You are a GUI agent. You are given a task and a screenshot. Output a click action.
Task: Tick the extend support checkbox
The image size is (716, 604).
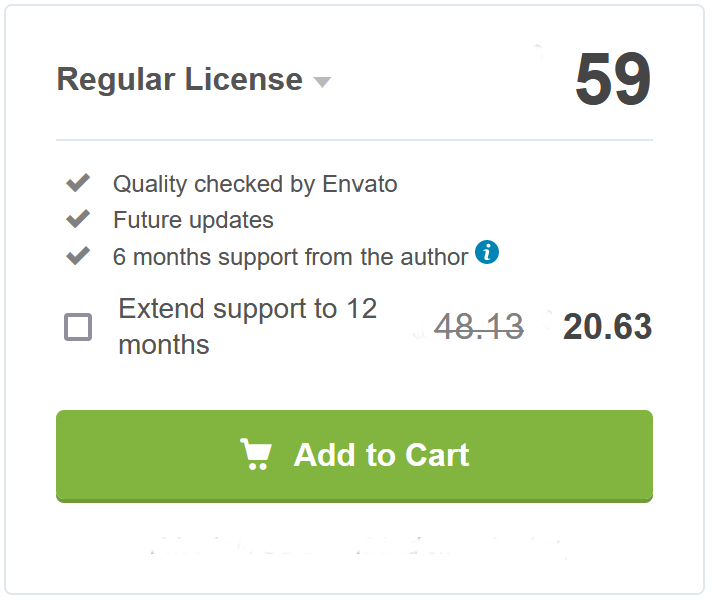(78, 327)
